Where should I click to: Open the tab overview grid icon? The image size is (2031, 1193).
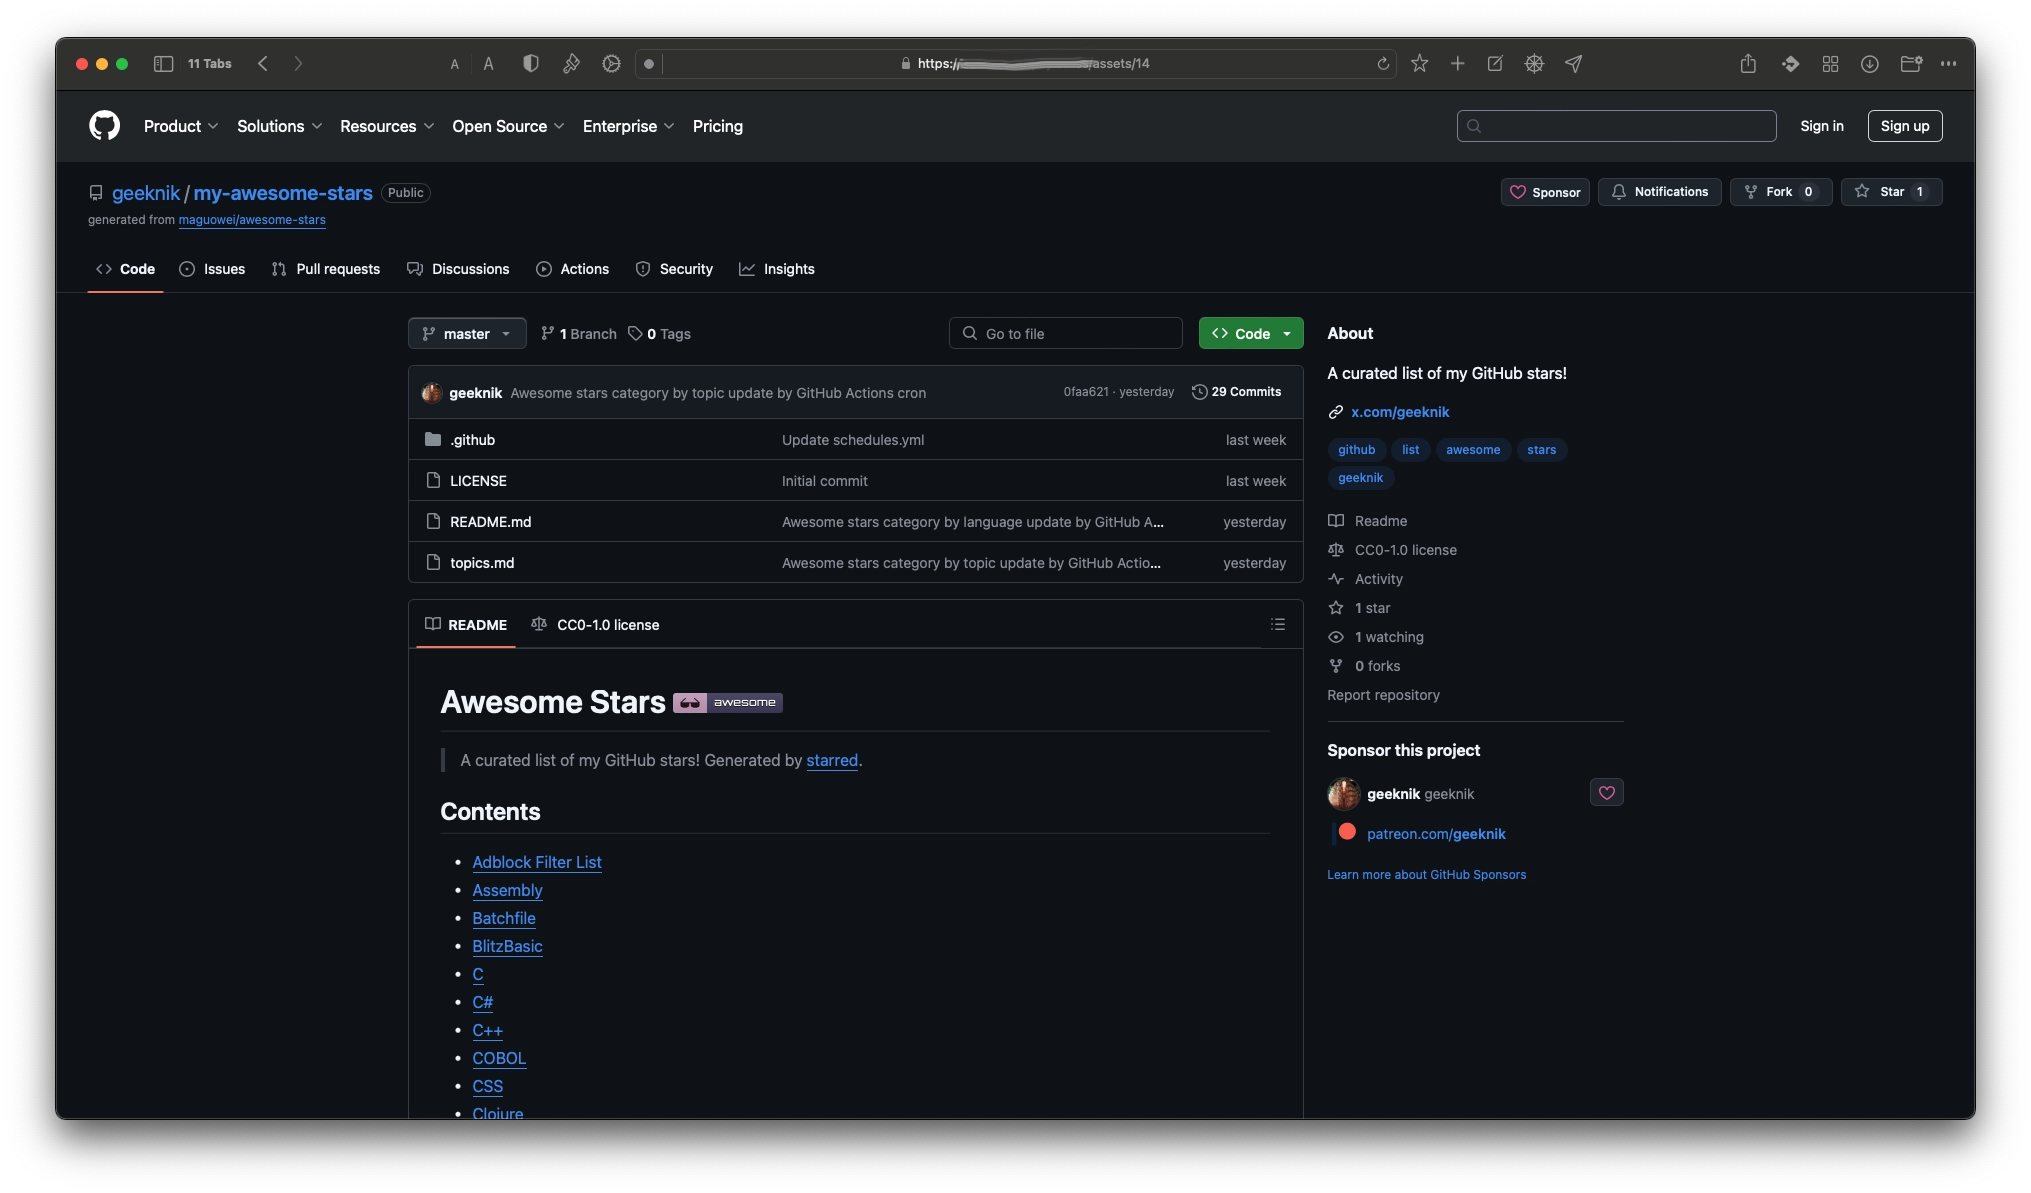(x=1830, y=63)
